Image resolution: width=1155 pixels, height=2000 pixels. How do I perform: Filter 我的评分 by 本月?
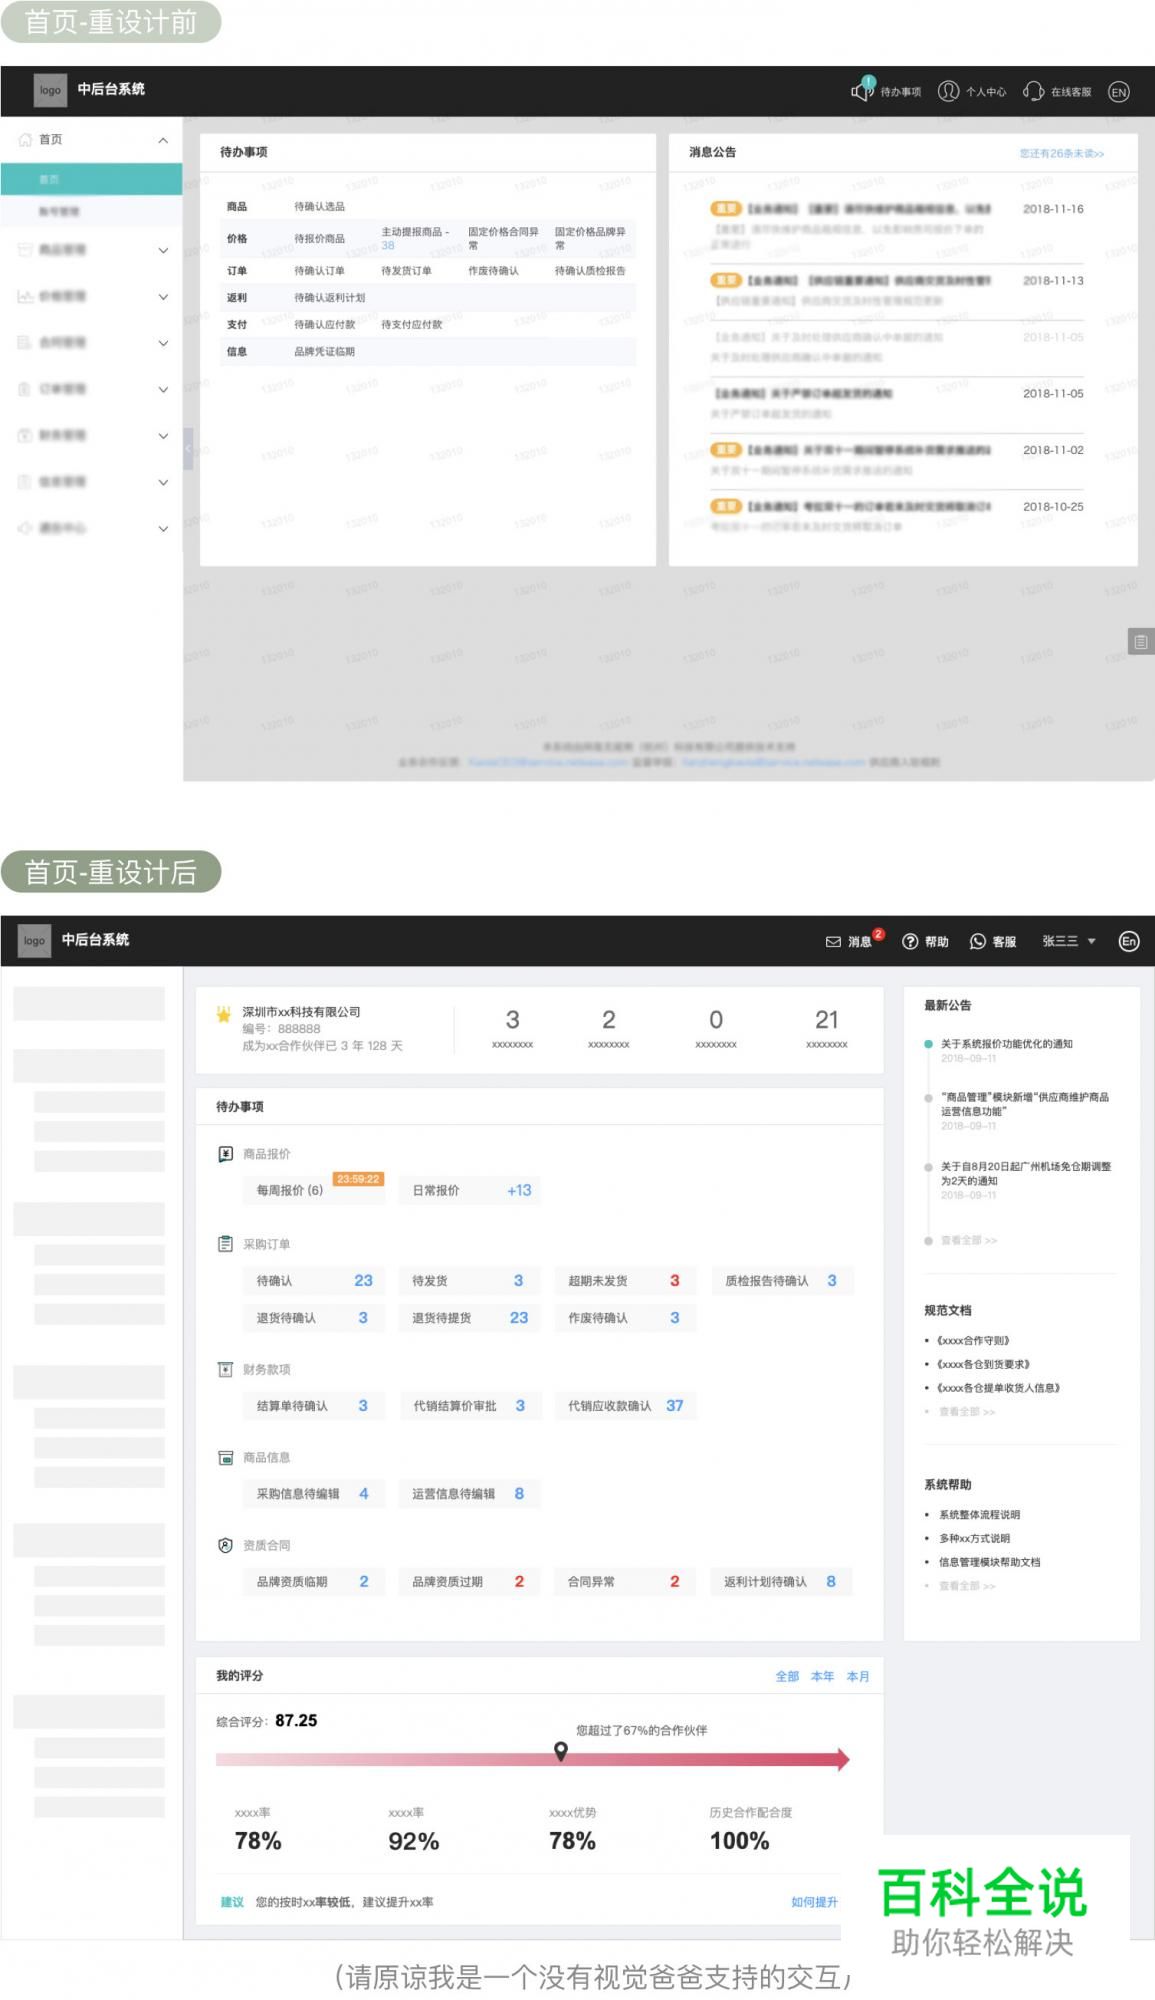point(858,1676)
